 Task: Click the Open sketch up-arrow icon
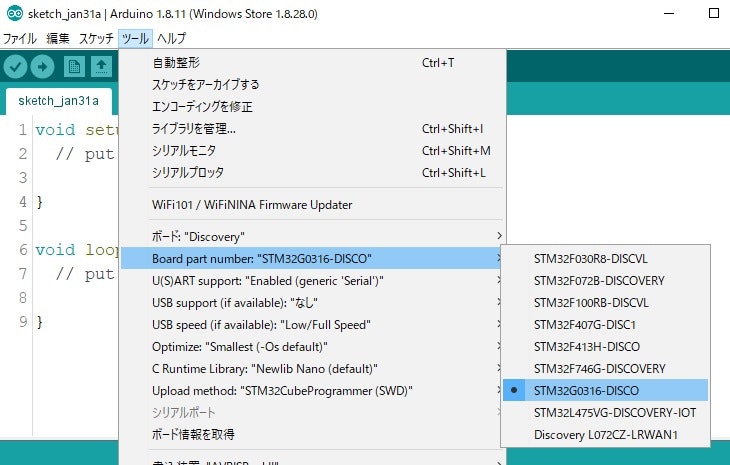(x=101, y=67)
